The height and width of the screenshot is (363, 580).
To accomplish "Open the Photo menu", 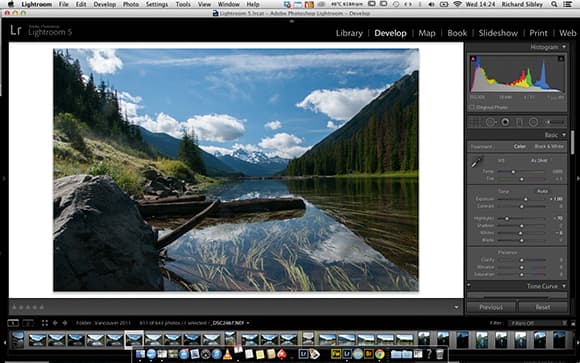I will pyautogui.click(x=131, y=4).
